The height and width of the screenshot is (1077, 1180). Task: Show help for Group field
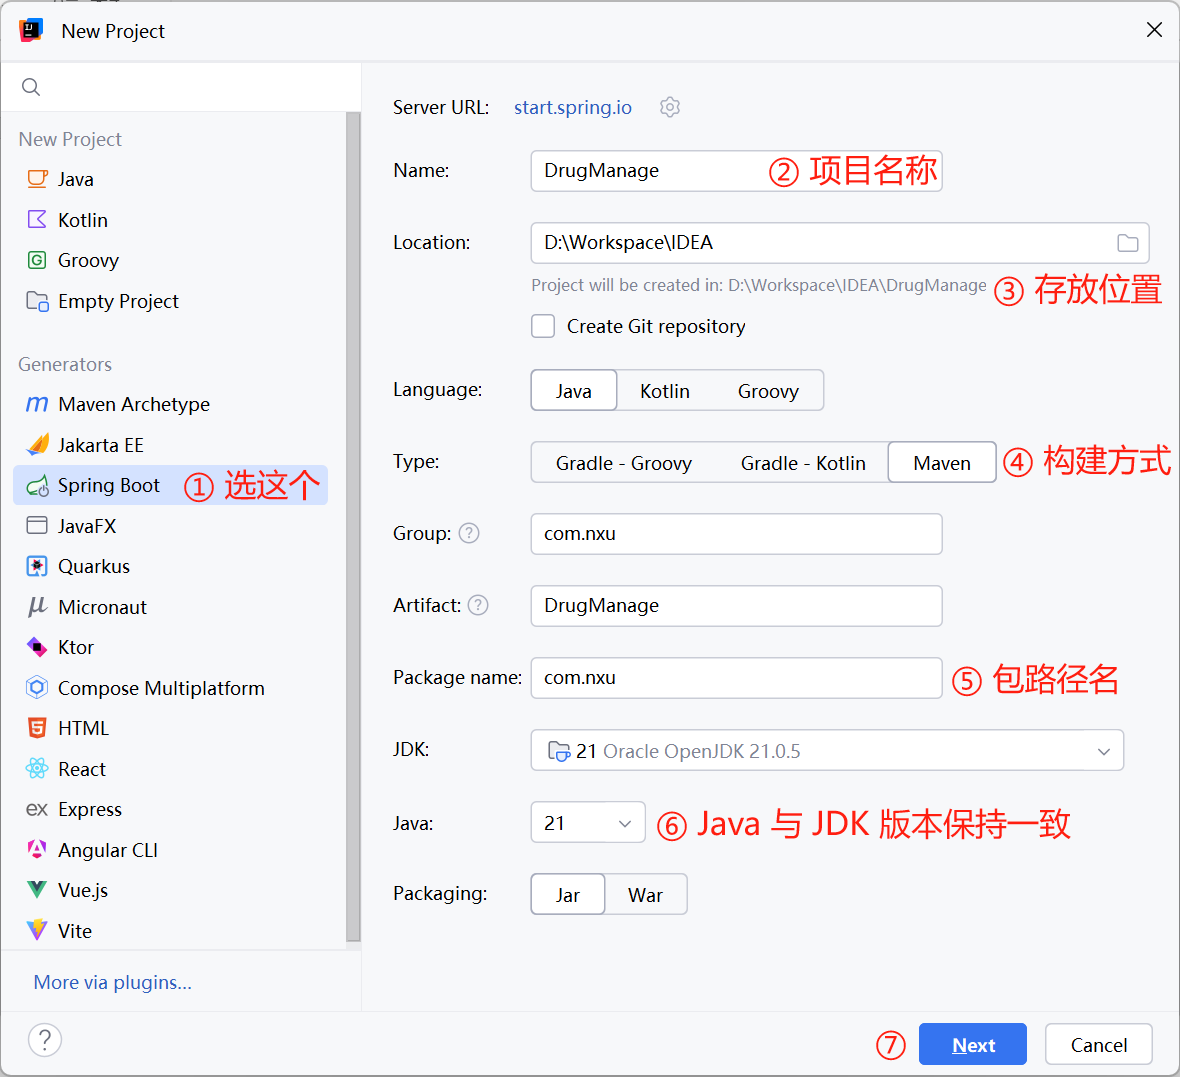click(x=469, y=534)
